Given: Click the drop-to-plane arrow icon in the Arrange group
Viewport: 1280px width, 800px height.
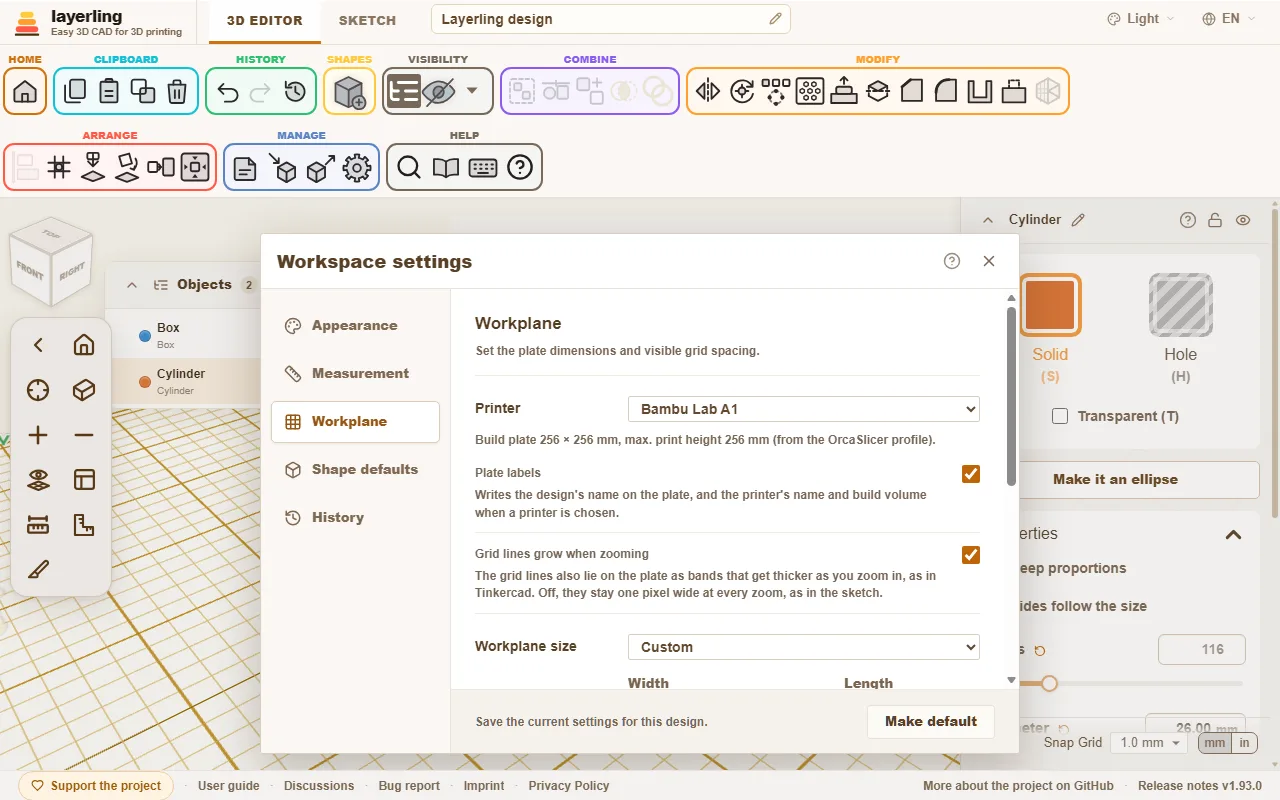Looking at the screenshot, I should click(x=93, y=167).
